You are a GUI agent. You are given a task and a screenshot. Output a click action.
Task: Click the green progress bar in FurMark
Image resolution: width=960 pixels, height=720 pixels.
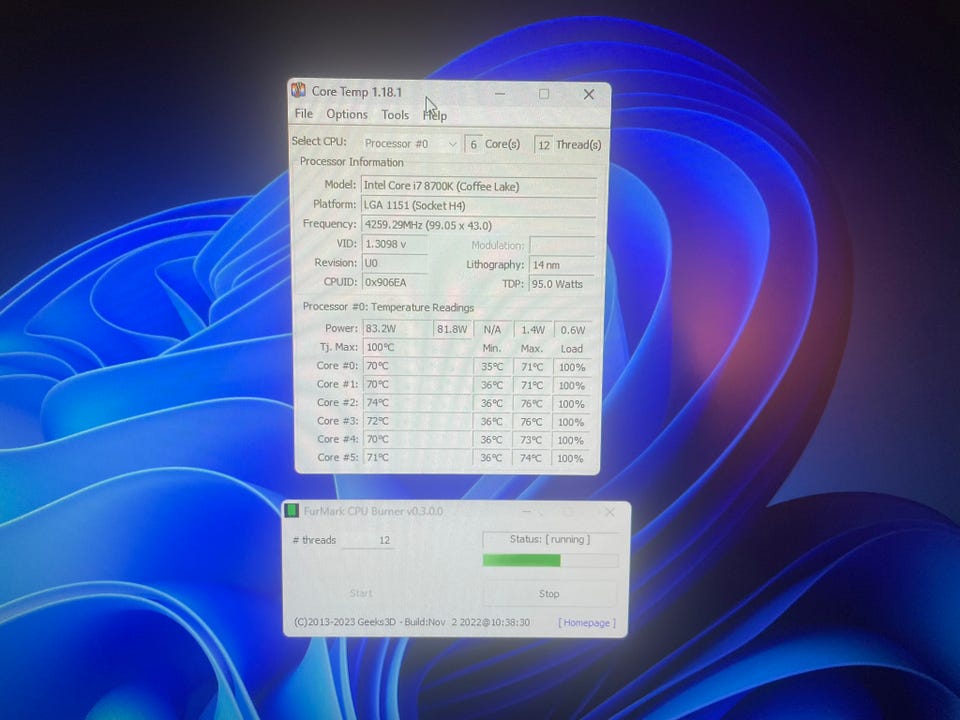[x=550, y=560]
